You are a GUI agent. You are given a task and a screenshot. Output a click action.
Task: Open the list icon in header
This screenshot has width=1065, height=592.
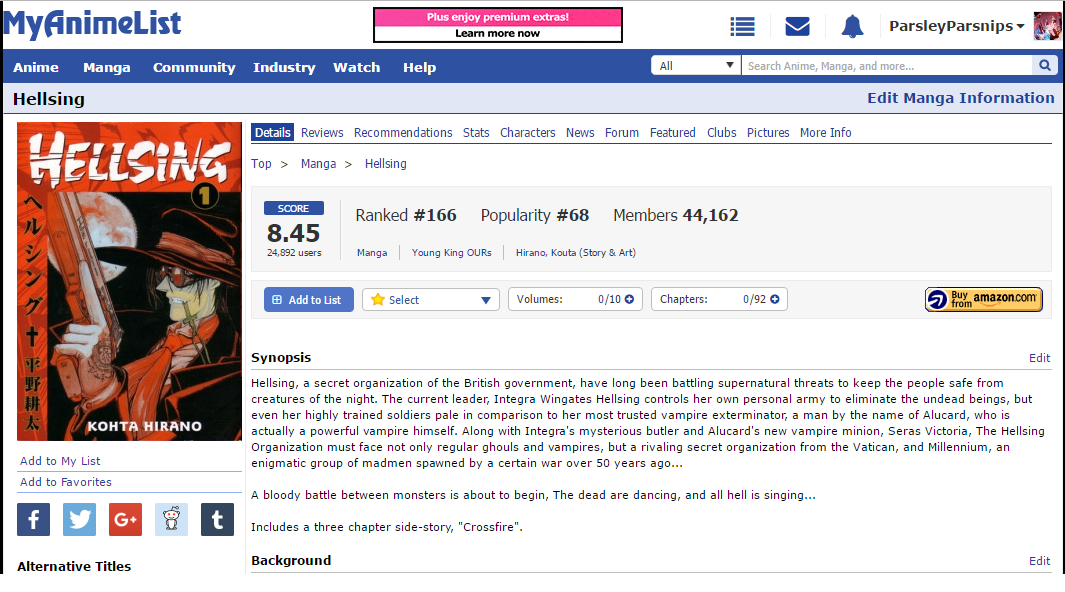(x=742, y=27)
